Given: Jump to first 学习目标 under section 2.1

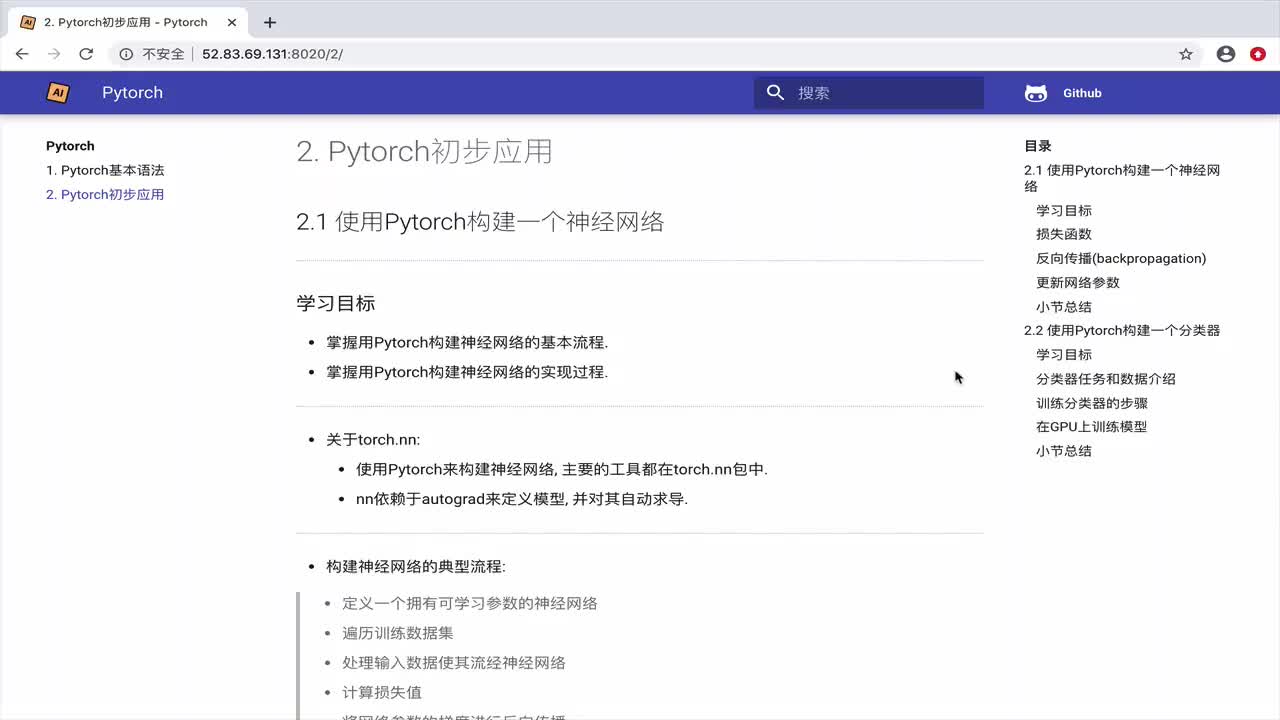Looking at the screenshot, I should point(1064,210).
